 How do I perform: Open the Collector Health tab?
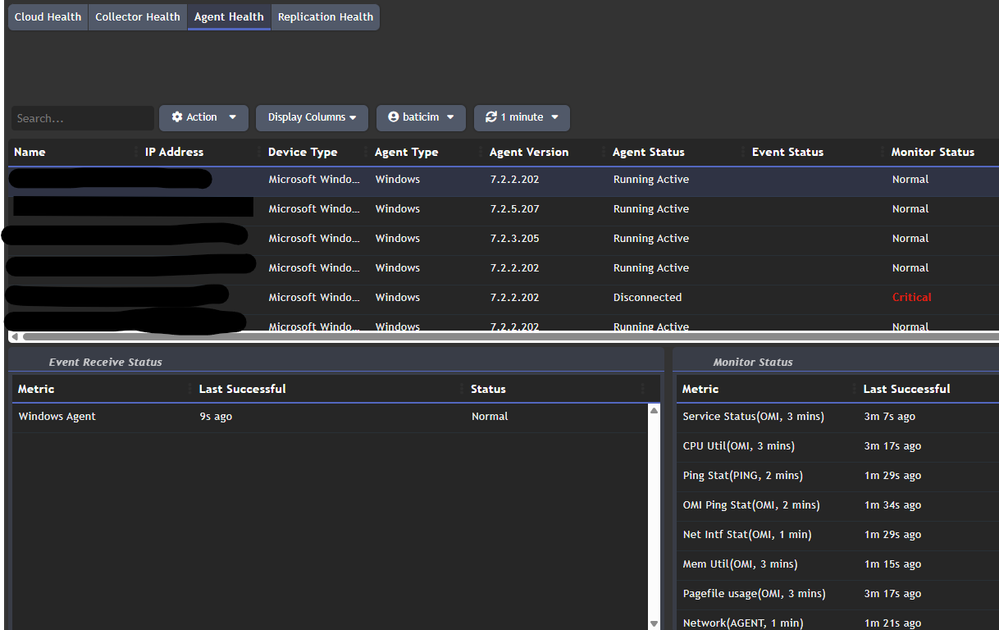coord(138,17)
